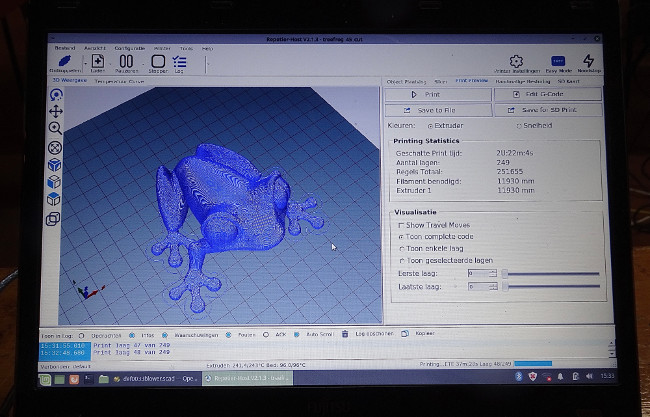Select the rotate view tool
The height and width of the screenshot is (417, 650).
click(55, 94)
